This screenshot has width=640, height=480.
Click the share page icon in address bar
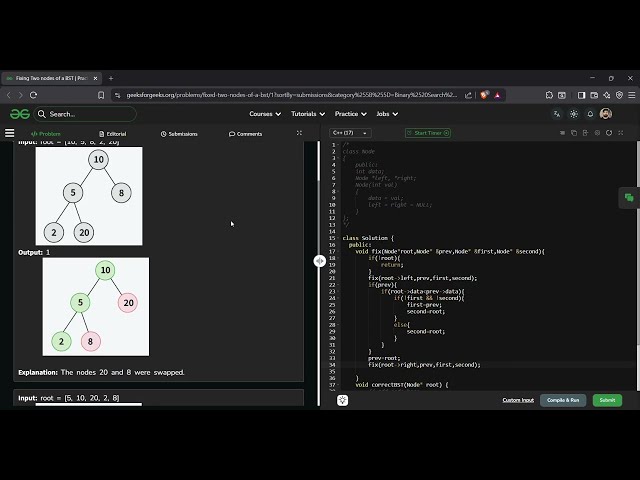click(468, 95)
